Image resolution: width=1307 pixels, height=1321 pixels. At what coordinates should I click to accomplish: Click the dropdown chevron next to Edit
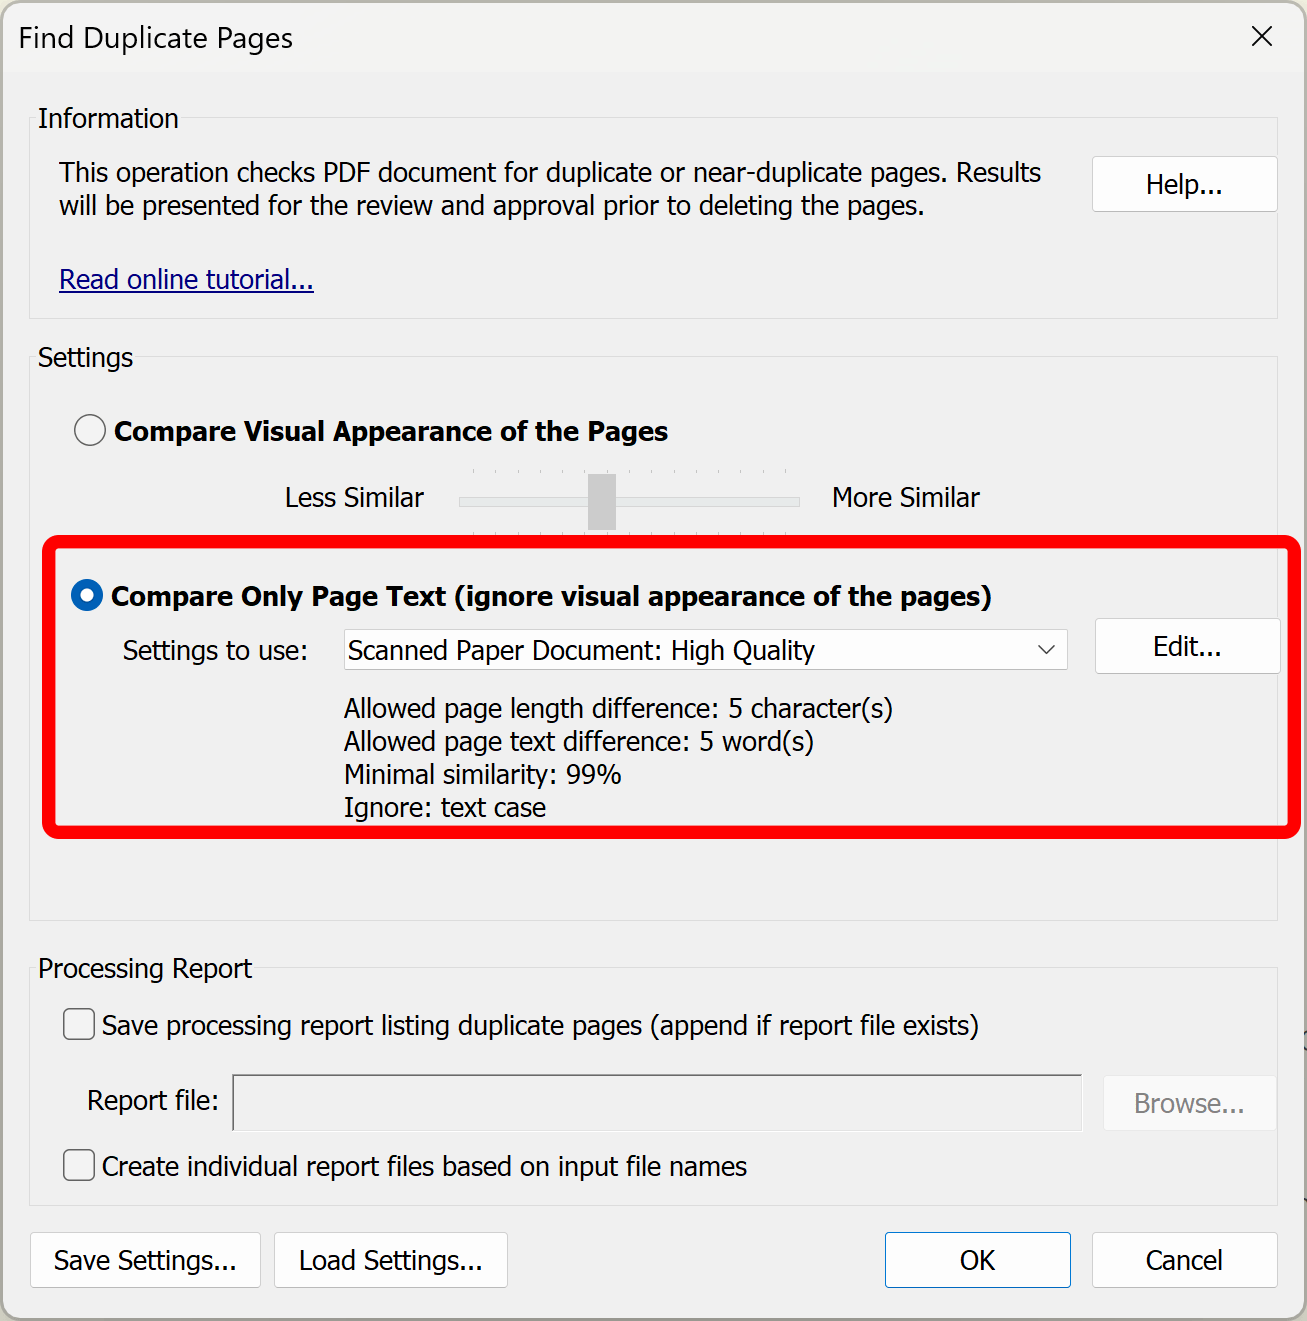click(x=1046, y=650)
